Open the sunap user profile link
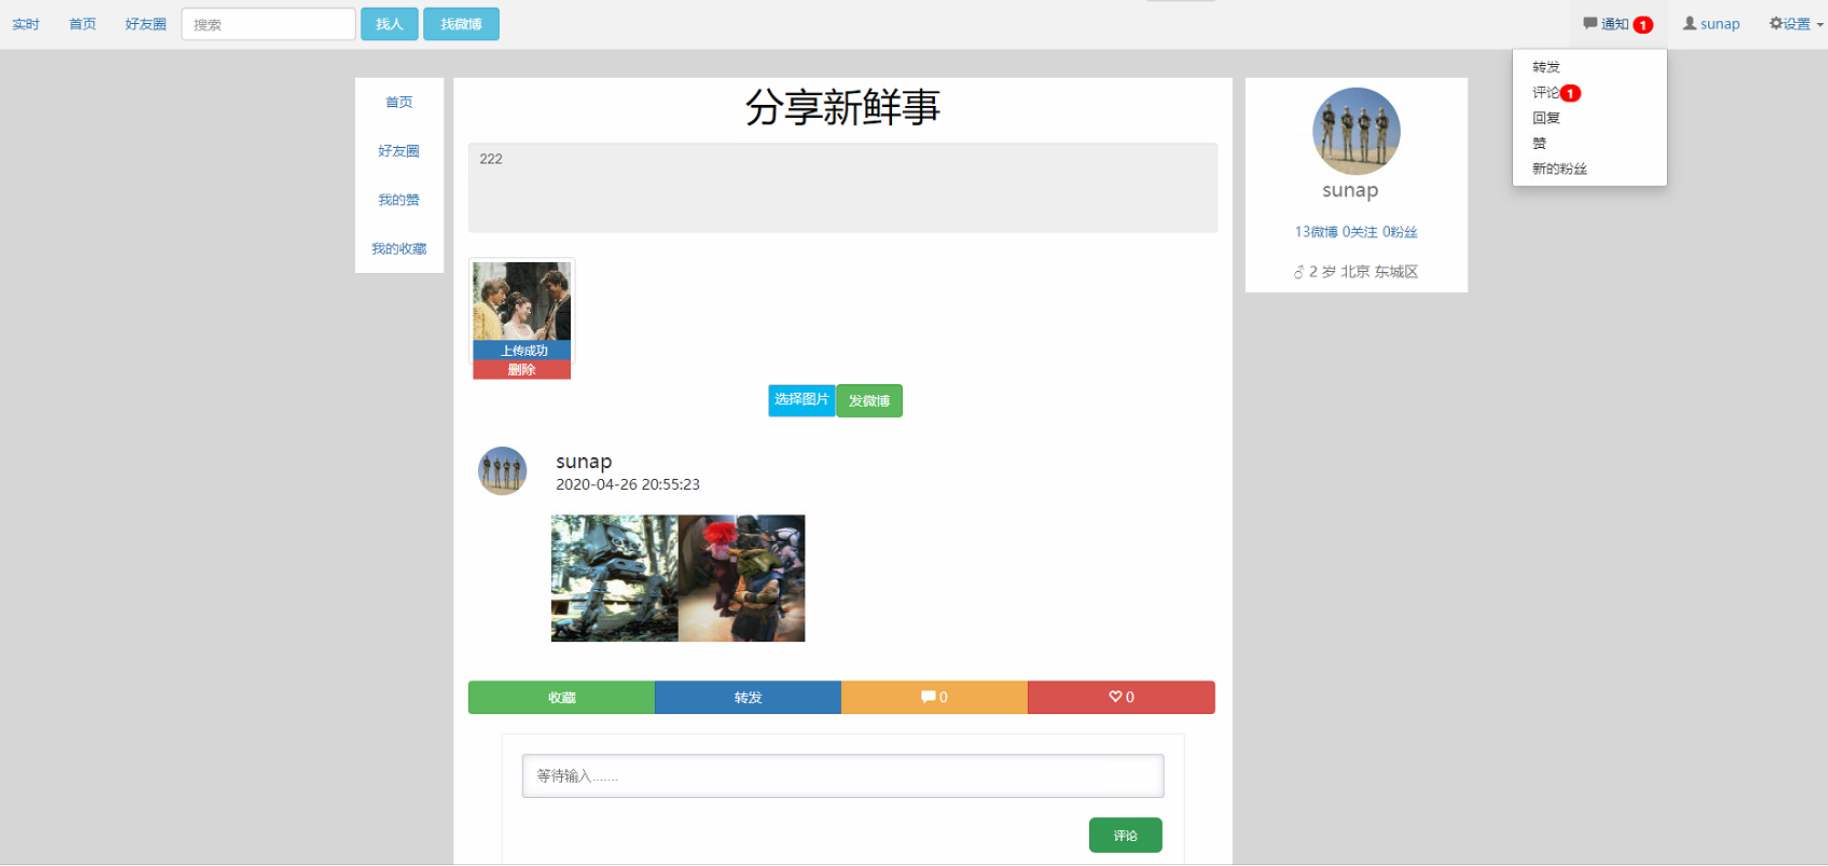Viewport: 1828px width, 866px height. [1711, 24]
